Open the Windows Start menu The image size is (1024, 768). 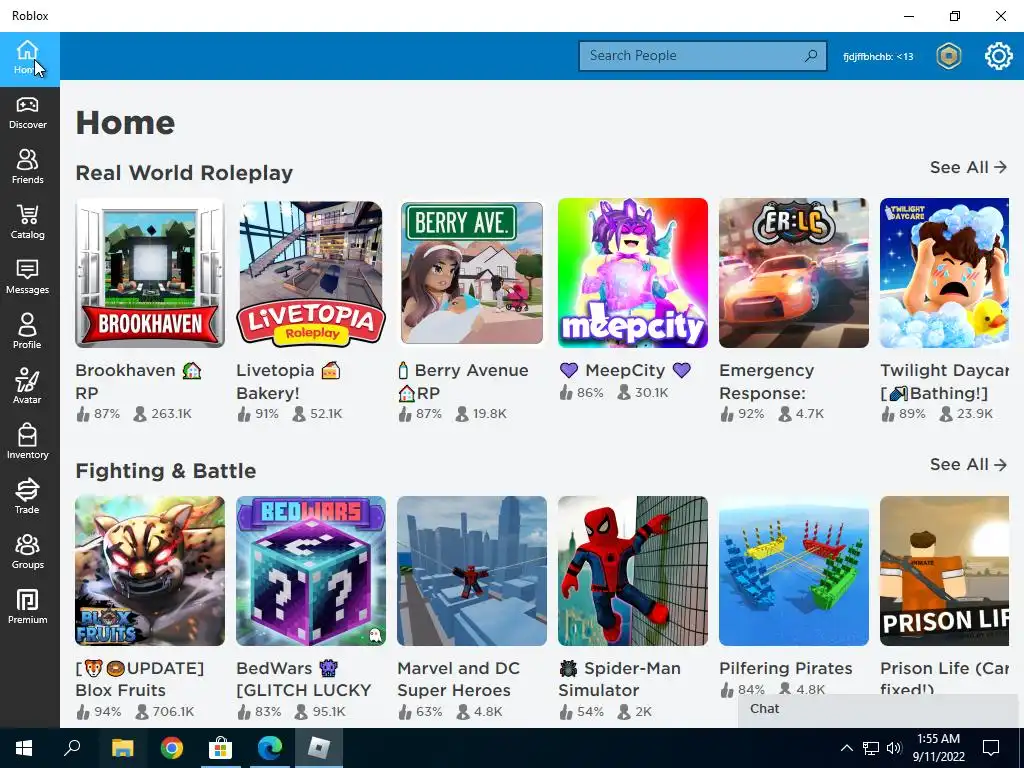coord(24,748)
